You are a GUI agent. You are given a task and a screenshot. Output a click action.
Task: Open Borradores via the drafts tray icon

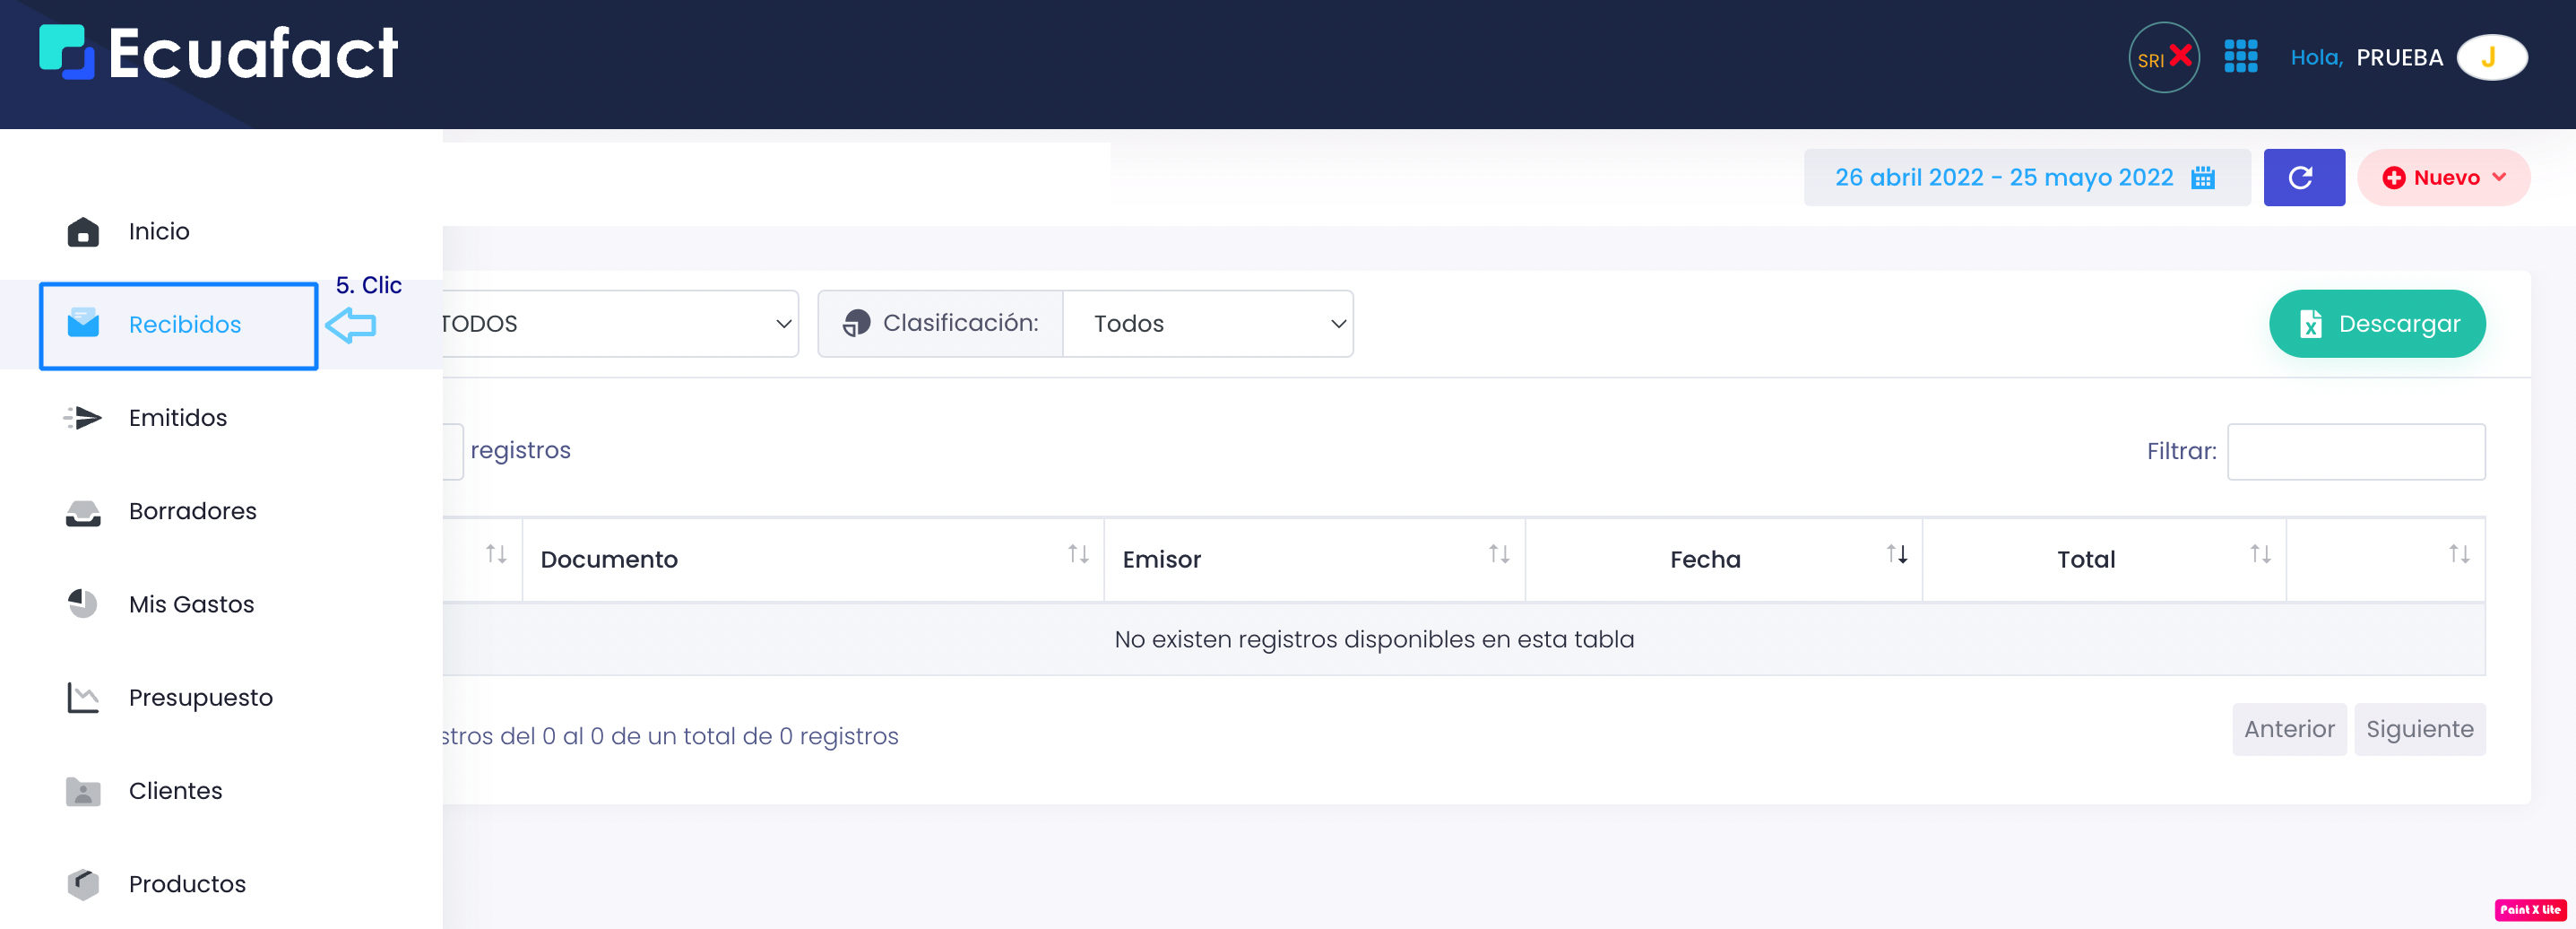pyautogui.click(x=83, y=511)
